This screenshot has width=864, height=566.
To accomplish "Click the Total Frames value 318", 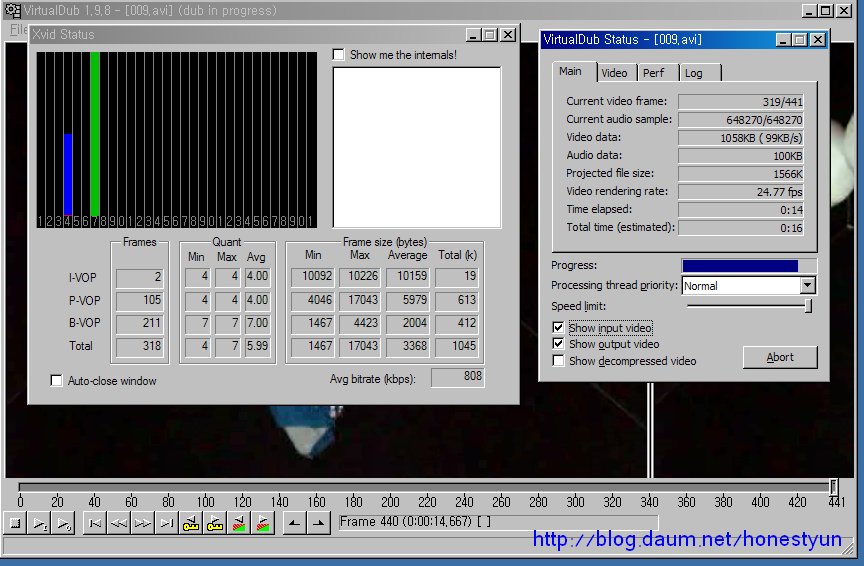I will 140,346.
